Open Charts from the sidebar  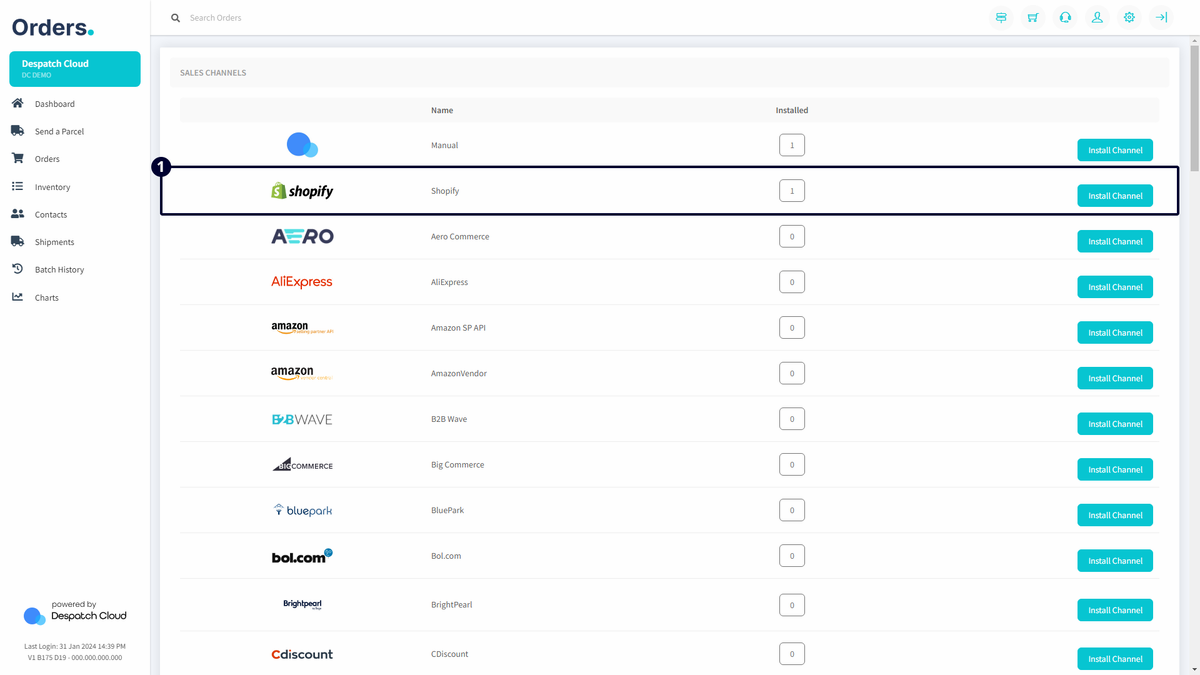[x=46, y=298]
